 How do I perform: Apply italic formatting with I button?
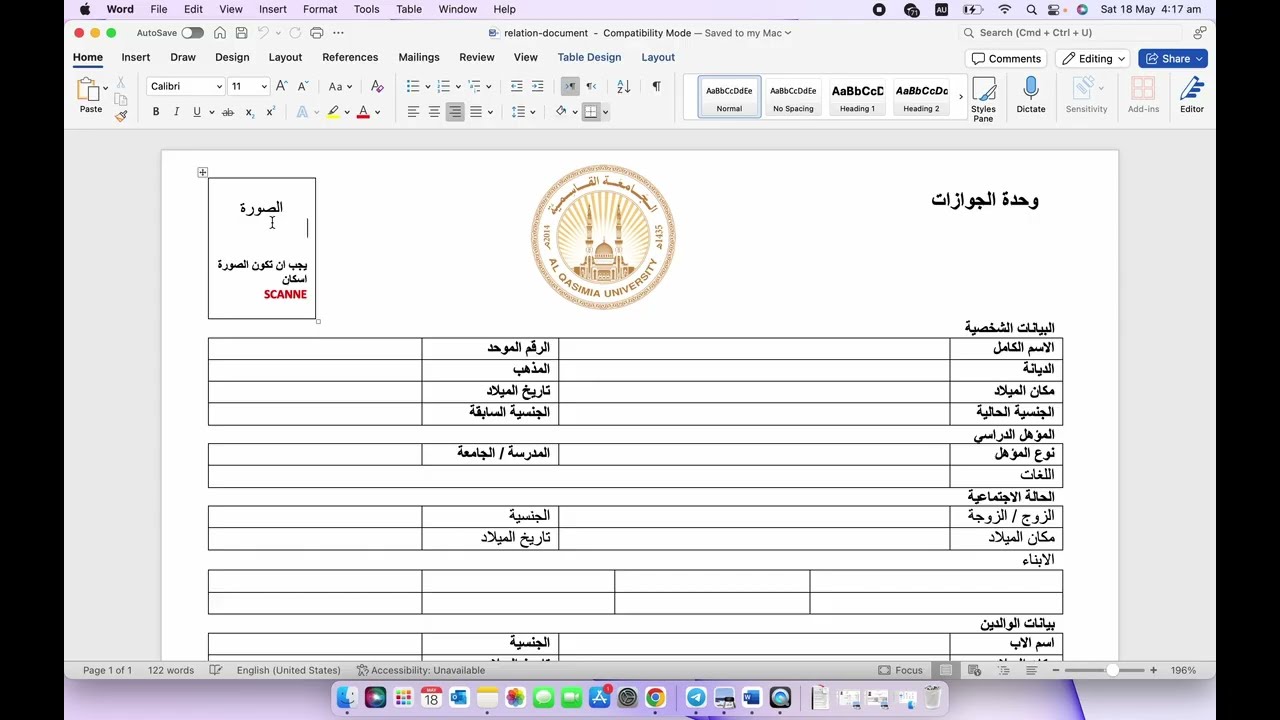tap(176, 112)
